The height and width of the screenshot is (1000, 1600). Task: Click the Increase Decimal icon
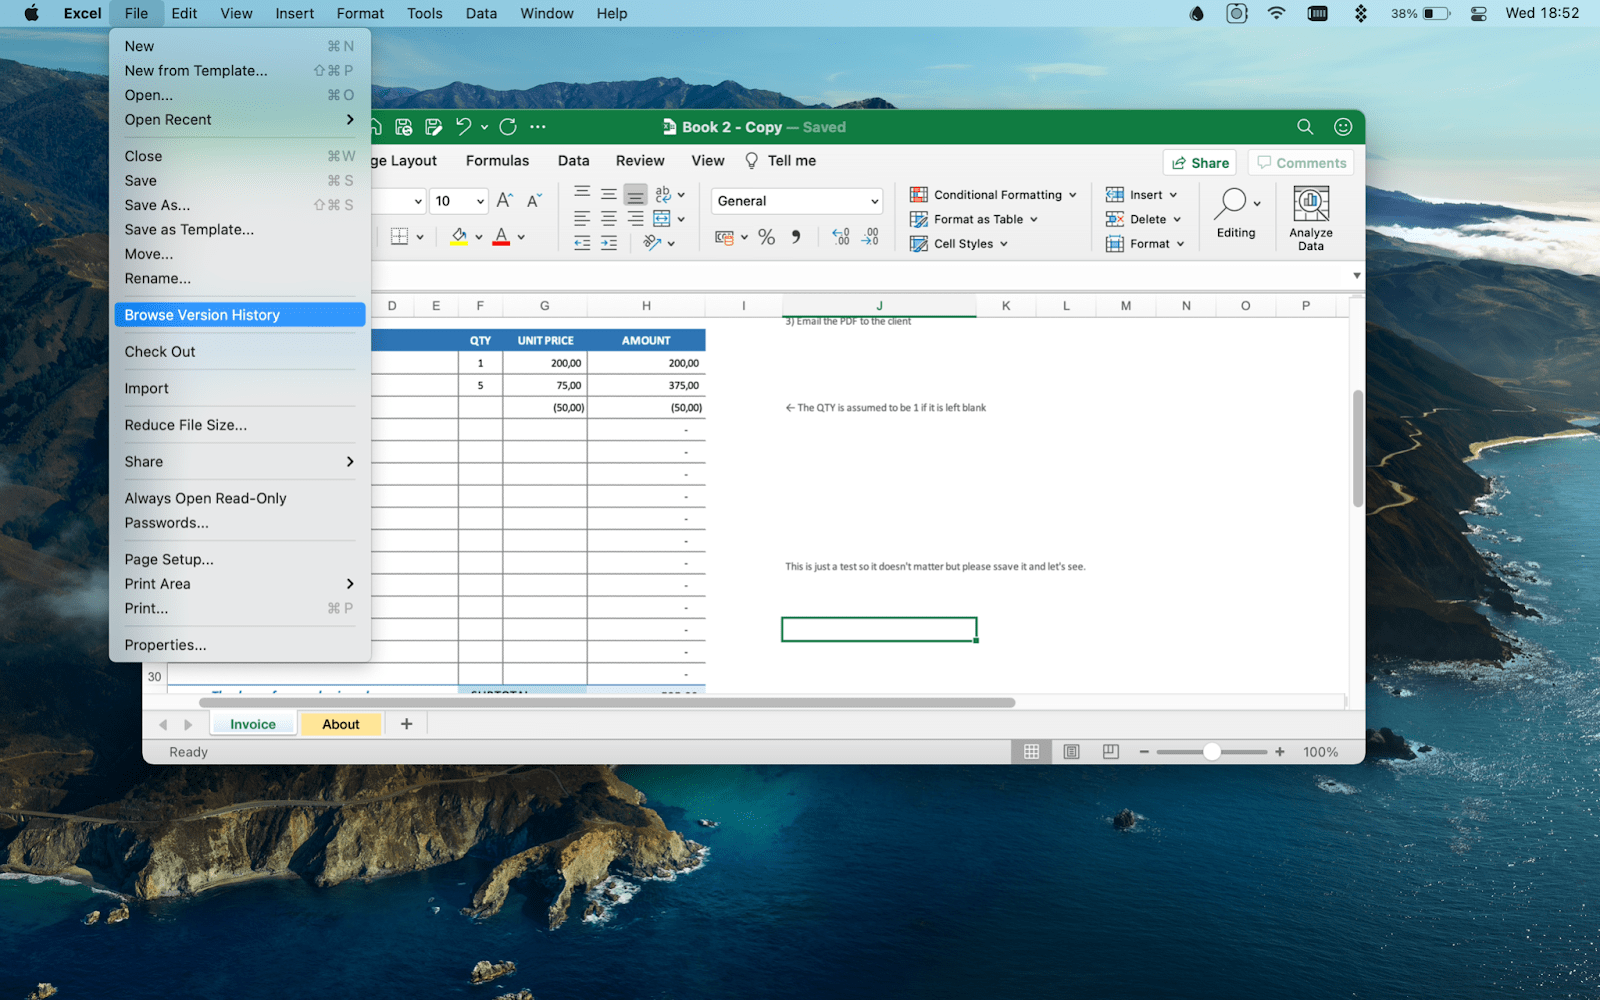point(841,236)
